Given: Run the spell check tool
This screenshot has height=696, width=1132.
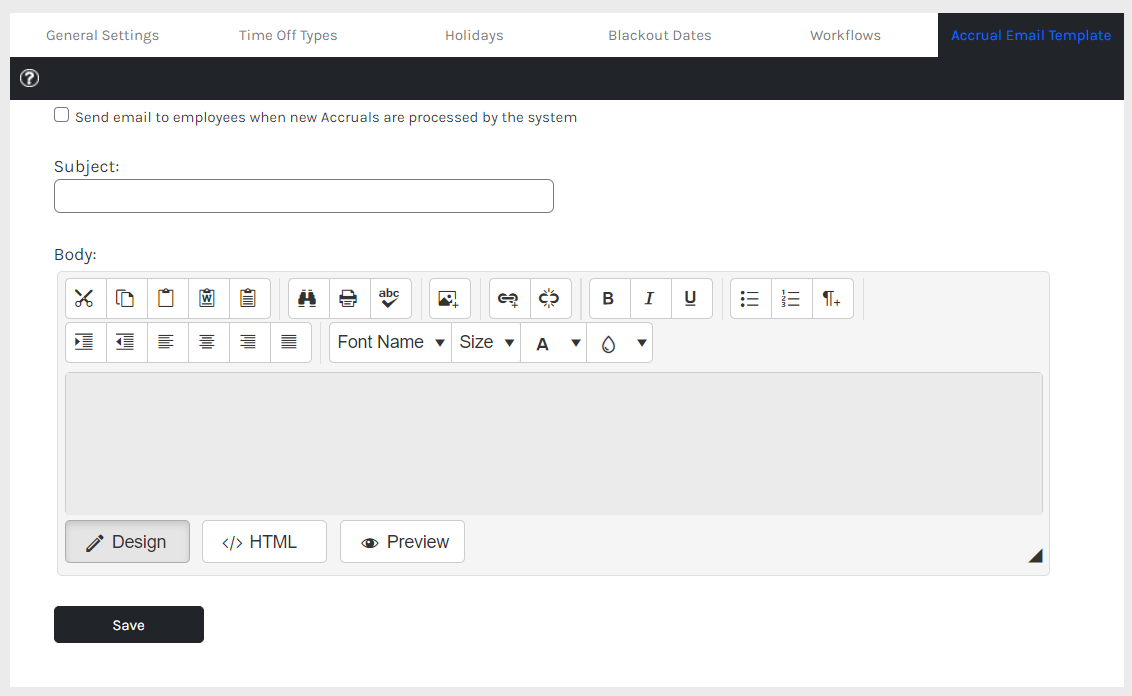Looking at the screenshot, I should (390, 298).
